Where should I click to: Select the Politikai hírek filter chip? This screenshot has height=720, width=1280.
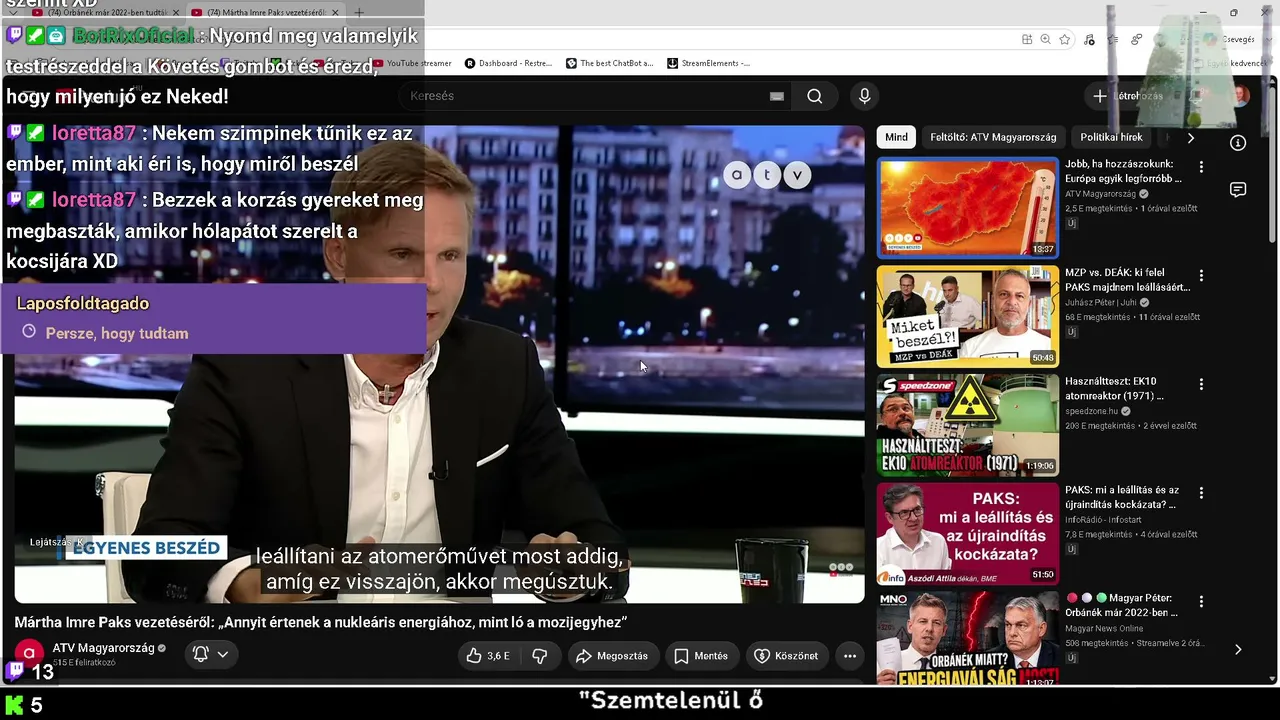click(1111, 137)
